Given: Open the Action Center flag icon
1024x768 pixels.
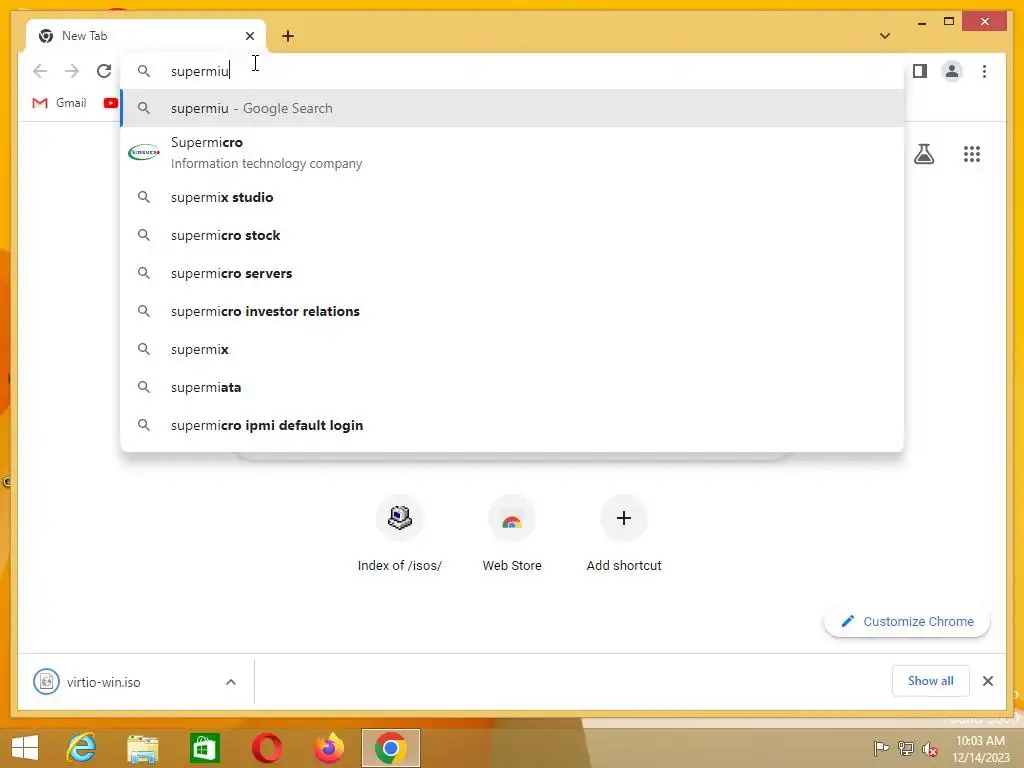Looking at the screenshot, I should point(881,748).
